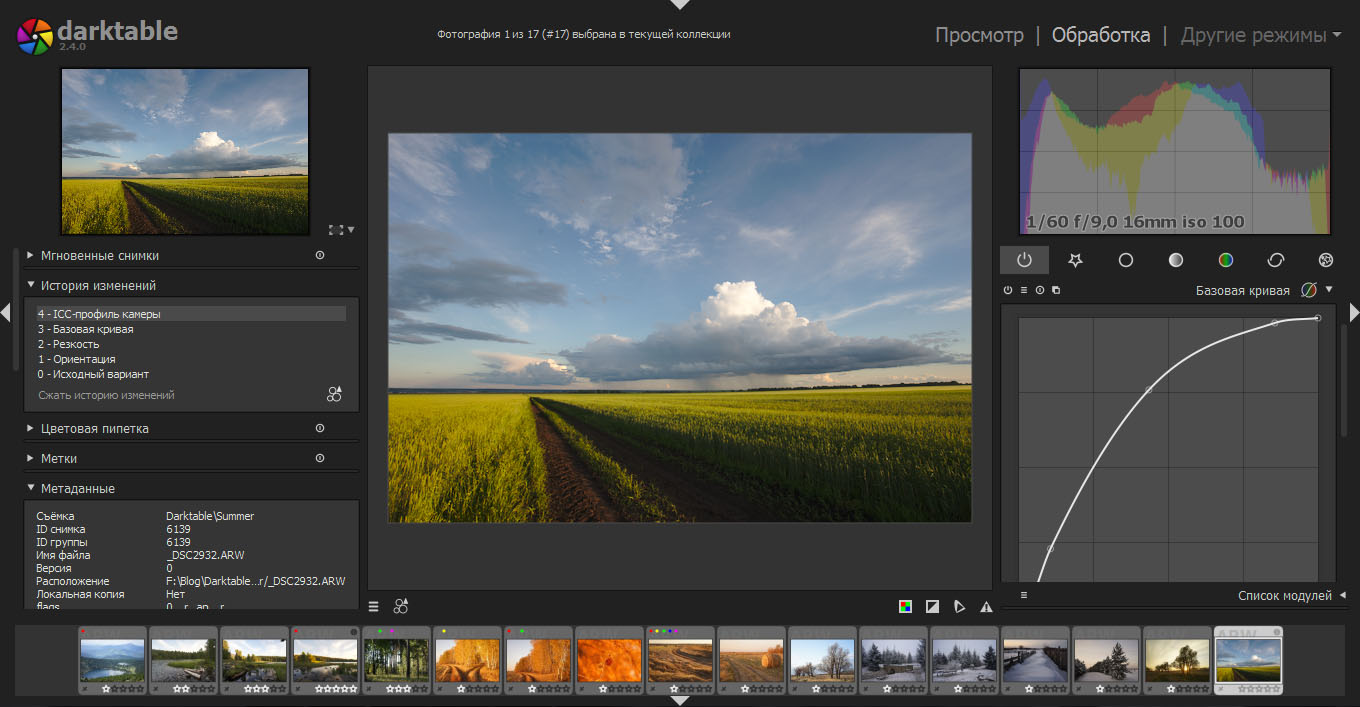Toggle over/under exposure indicator
1360x707 pixels.
932,606
